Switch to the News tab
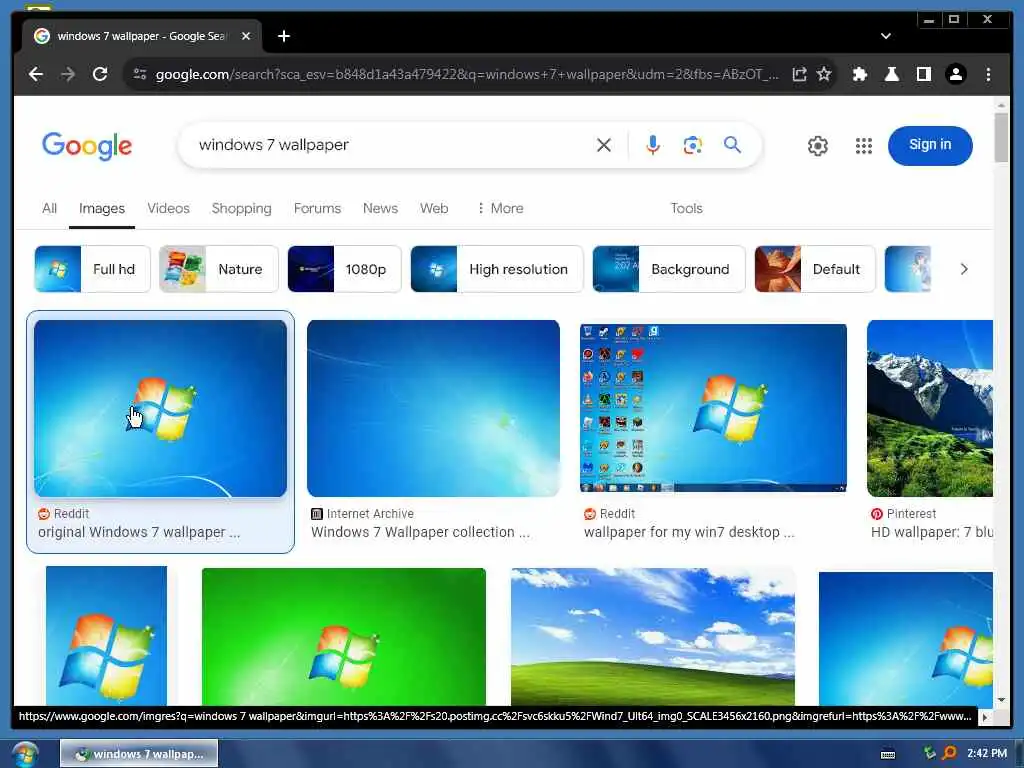1024x768 pixels. click(x=380, y=208)
